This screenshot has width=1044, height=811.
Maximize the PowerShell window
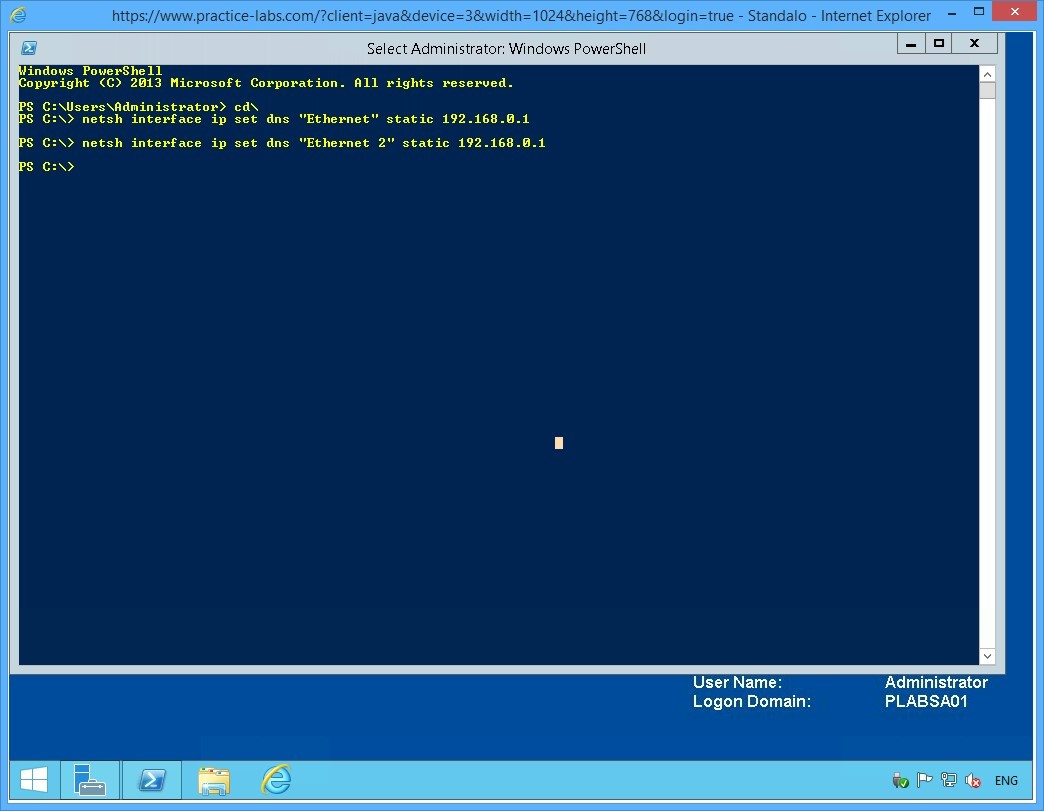[938, 43]
